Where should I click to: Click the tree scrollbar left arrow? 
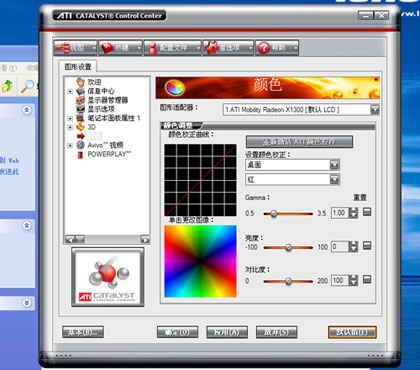coord(69,239)
